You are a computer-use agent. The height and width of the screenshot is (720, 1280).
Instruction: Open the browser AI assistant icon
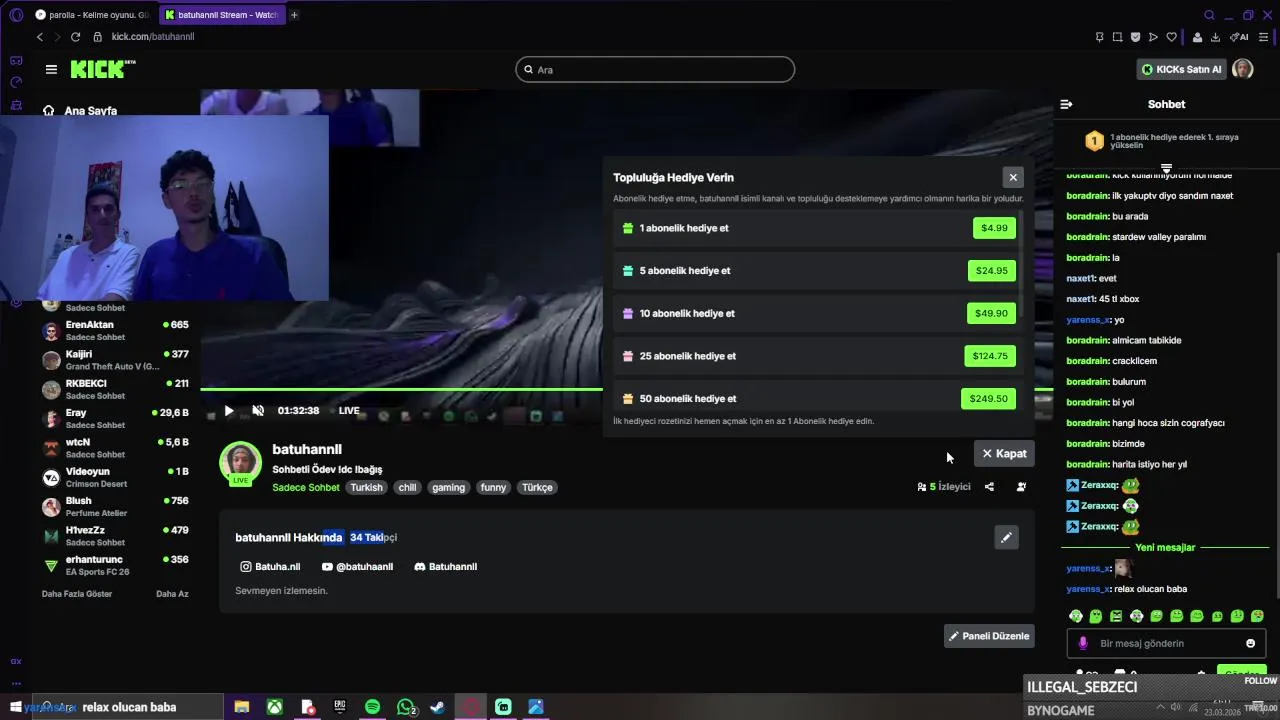coord(1239,37)
